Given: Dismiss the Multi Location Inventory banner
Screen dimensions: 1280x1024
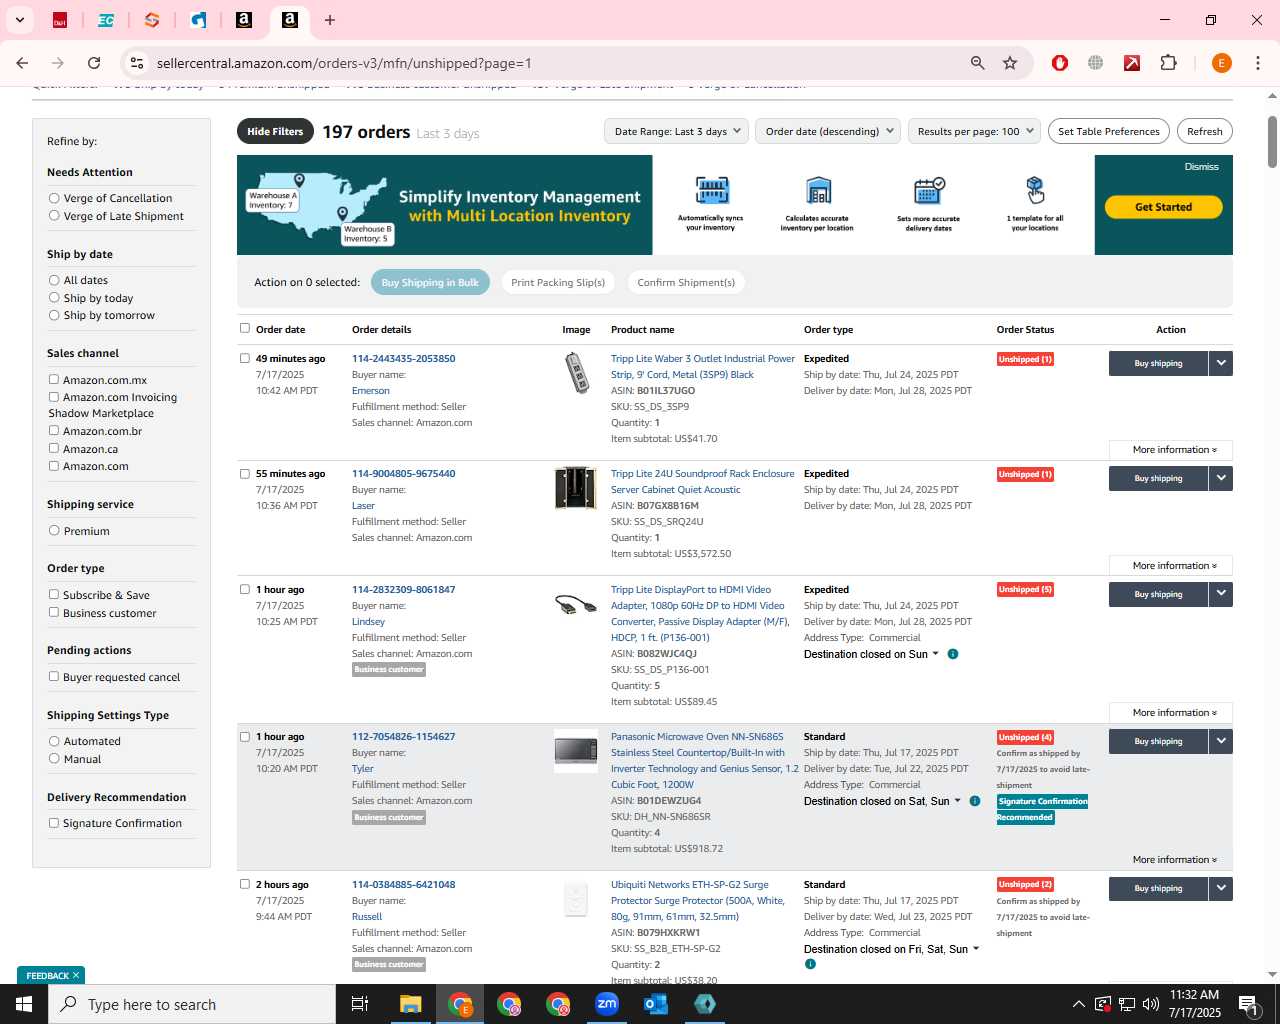Looking at the screenshot, I should pyautogui.click(x=1201, y=167).
